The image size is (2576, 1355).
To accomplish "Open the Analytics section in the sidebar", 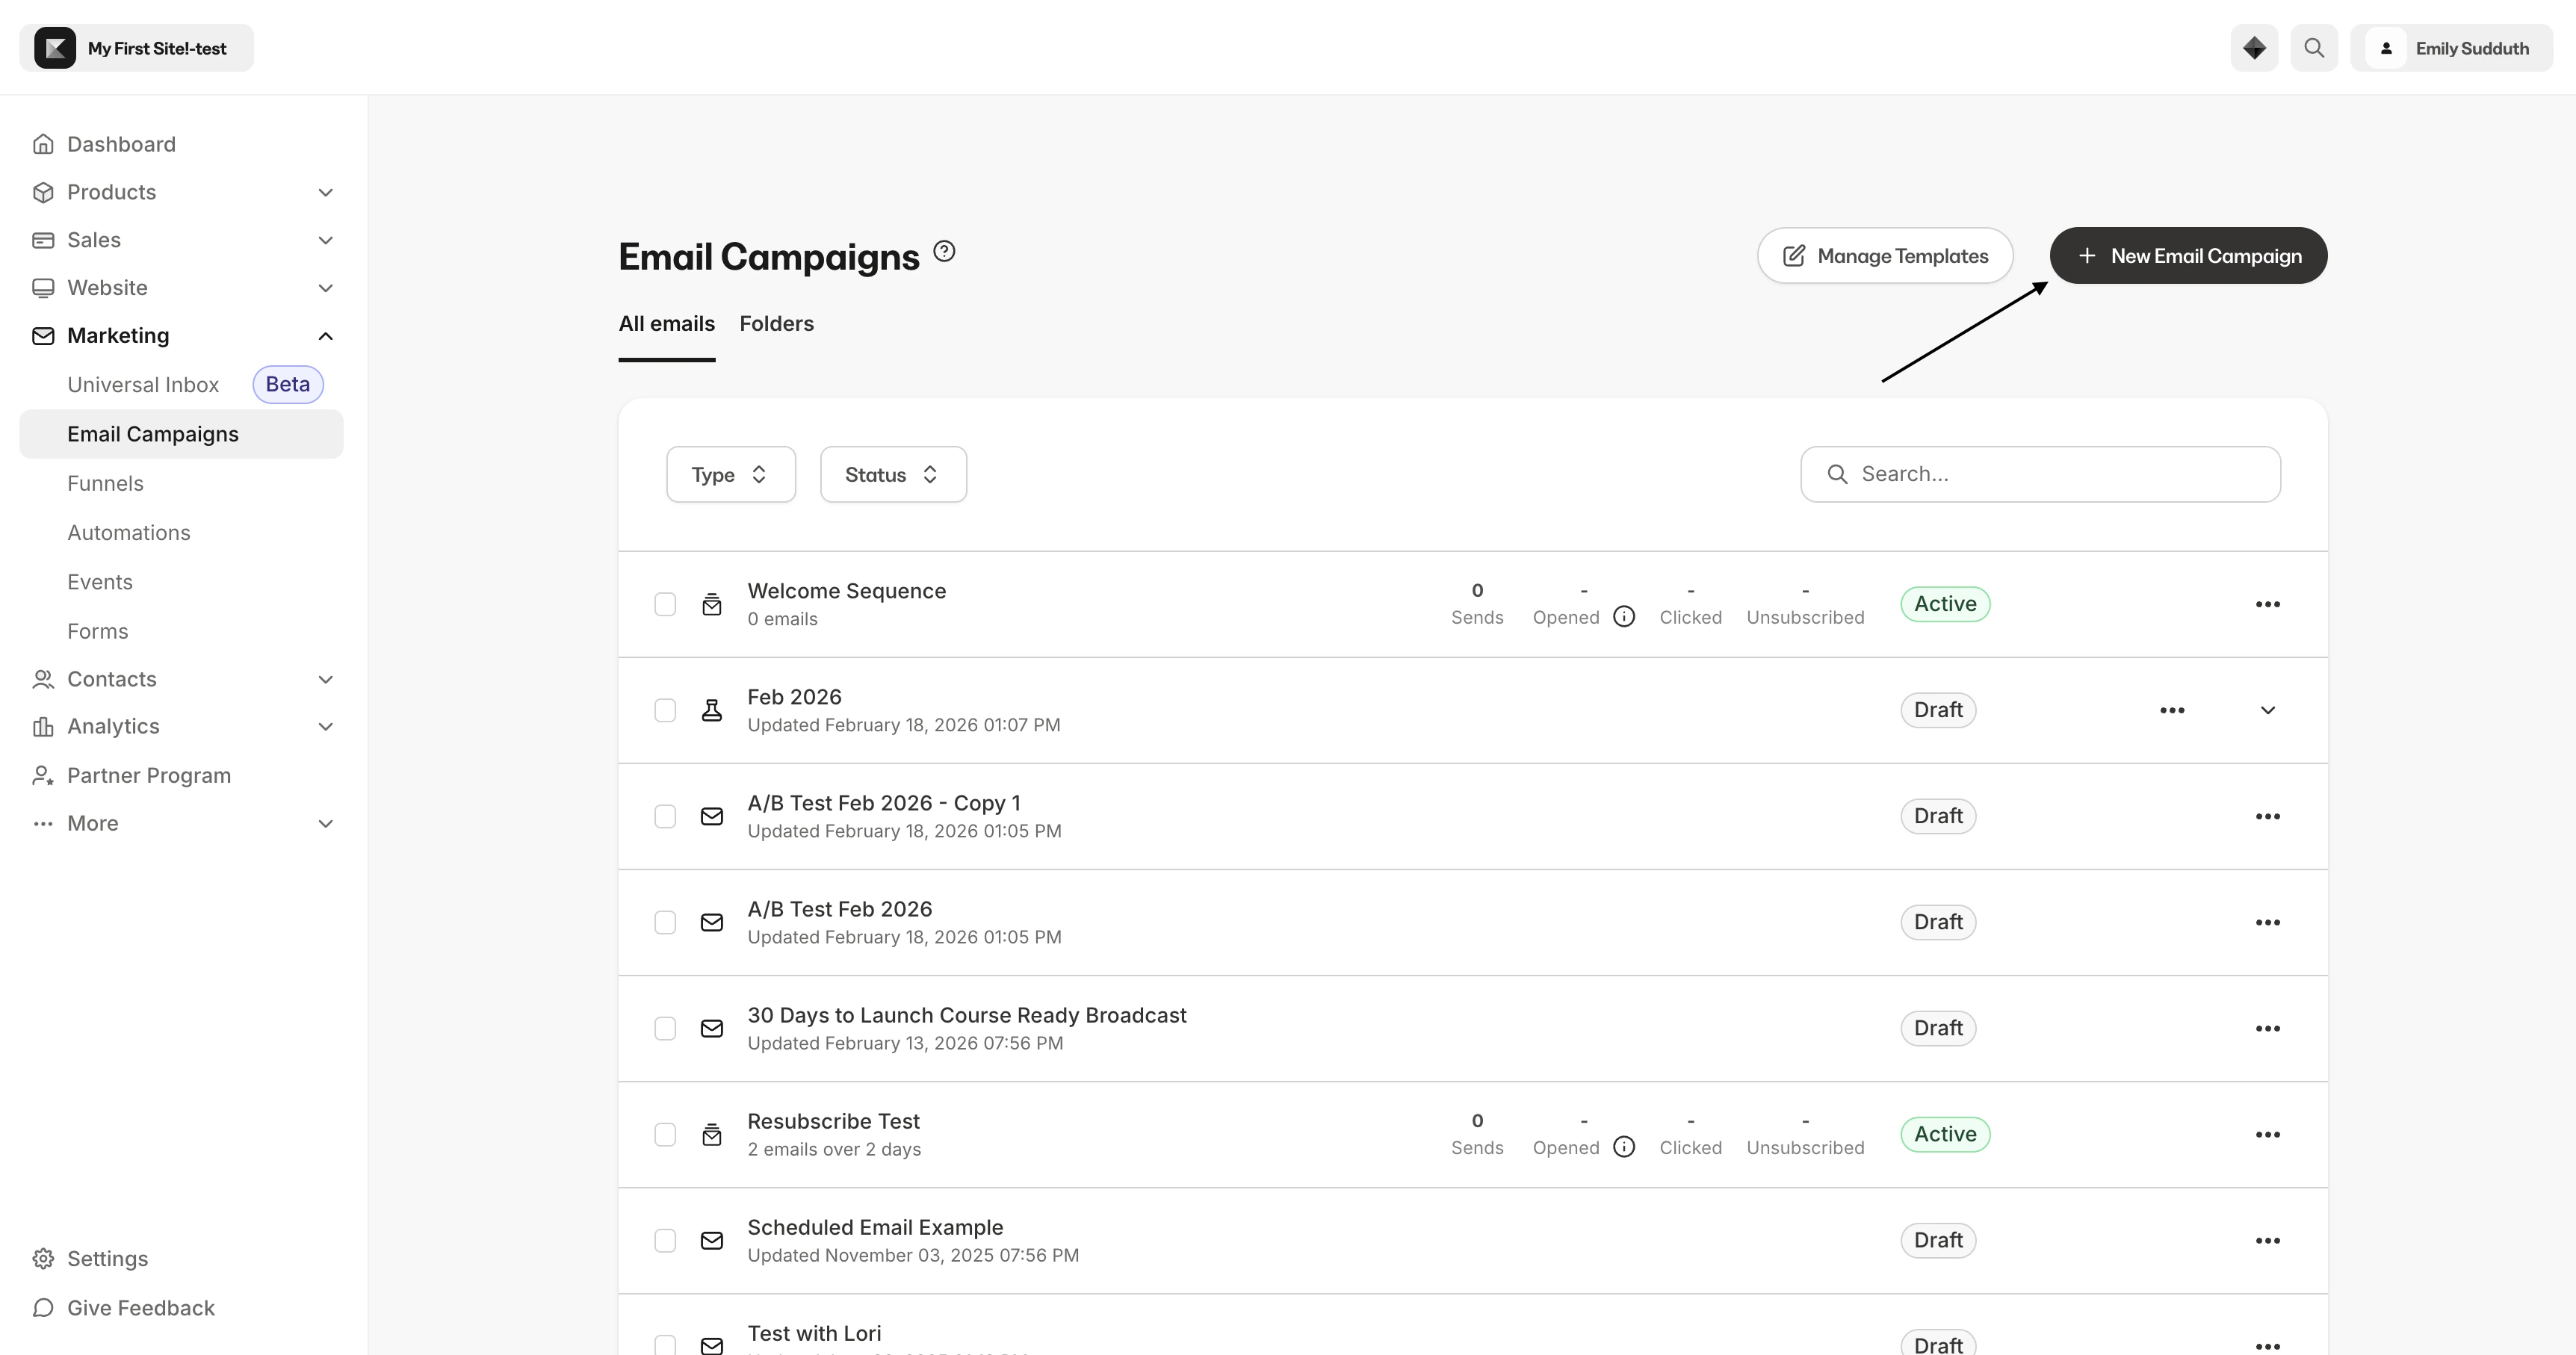I will tap(113, 725).
